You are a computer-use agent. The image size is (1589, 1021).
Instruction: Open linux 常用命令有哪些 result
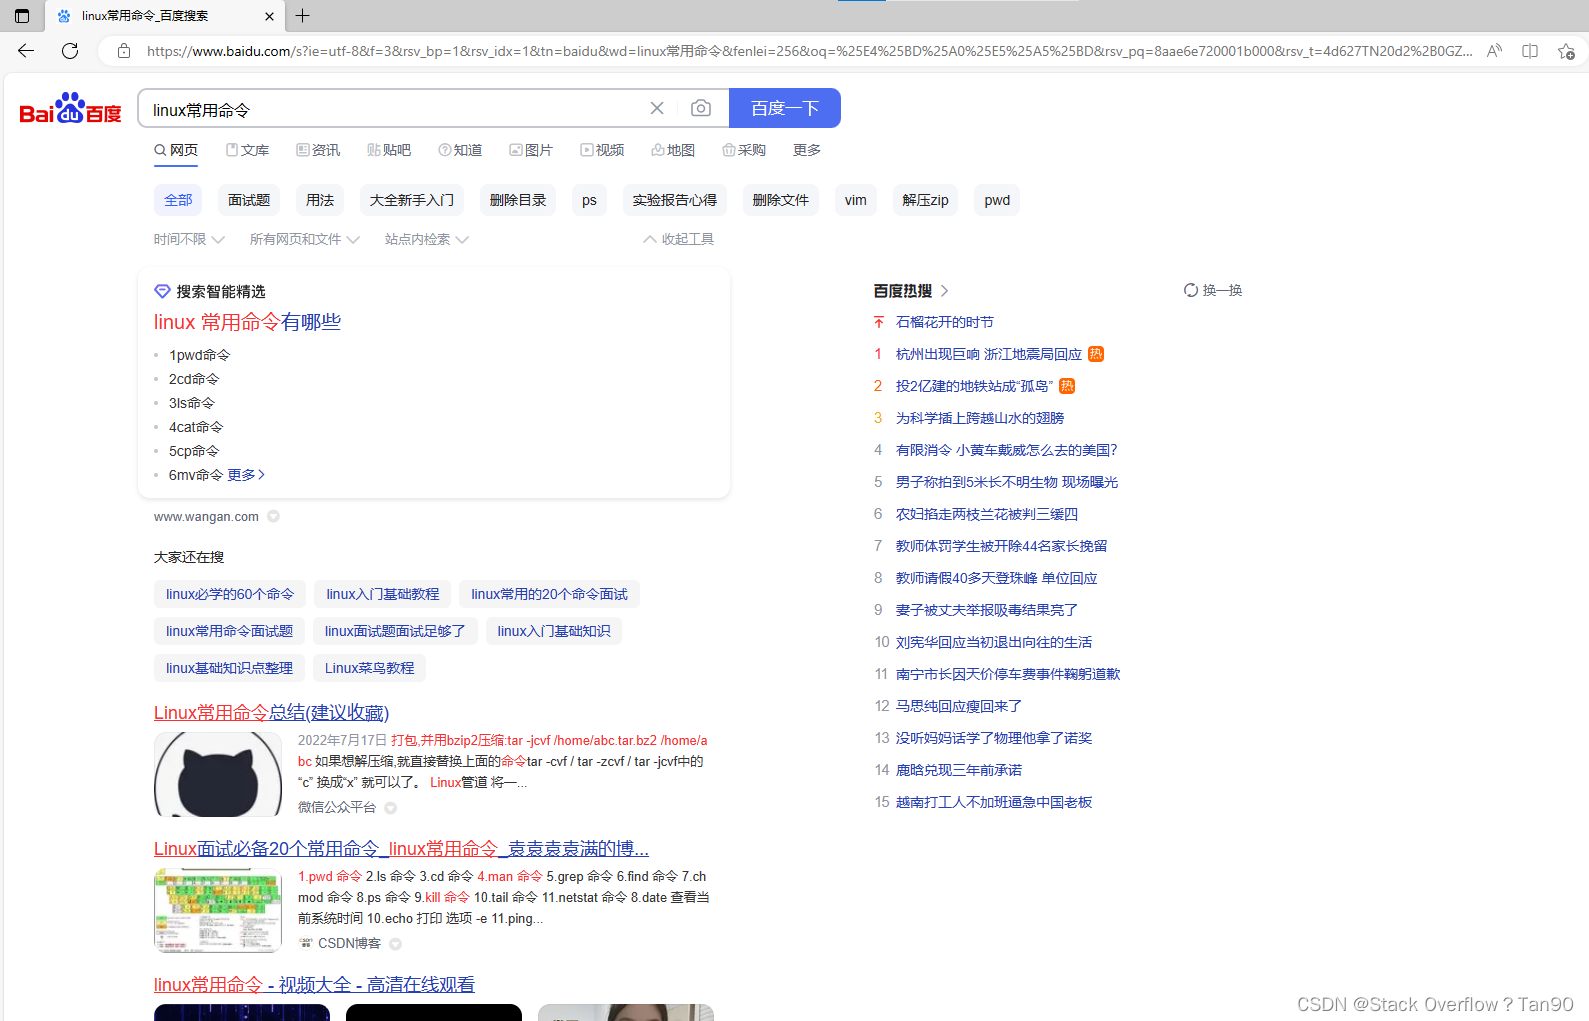pyautogui.click(x=247, y=322)
